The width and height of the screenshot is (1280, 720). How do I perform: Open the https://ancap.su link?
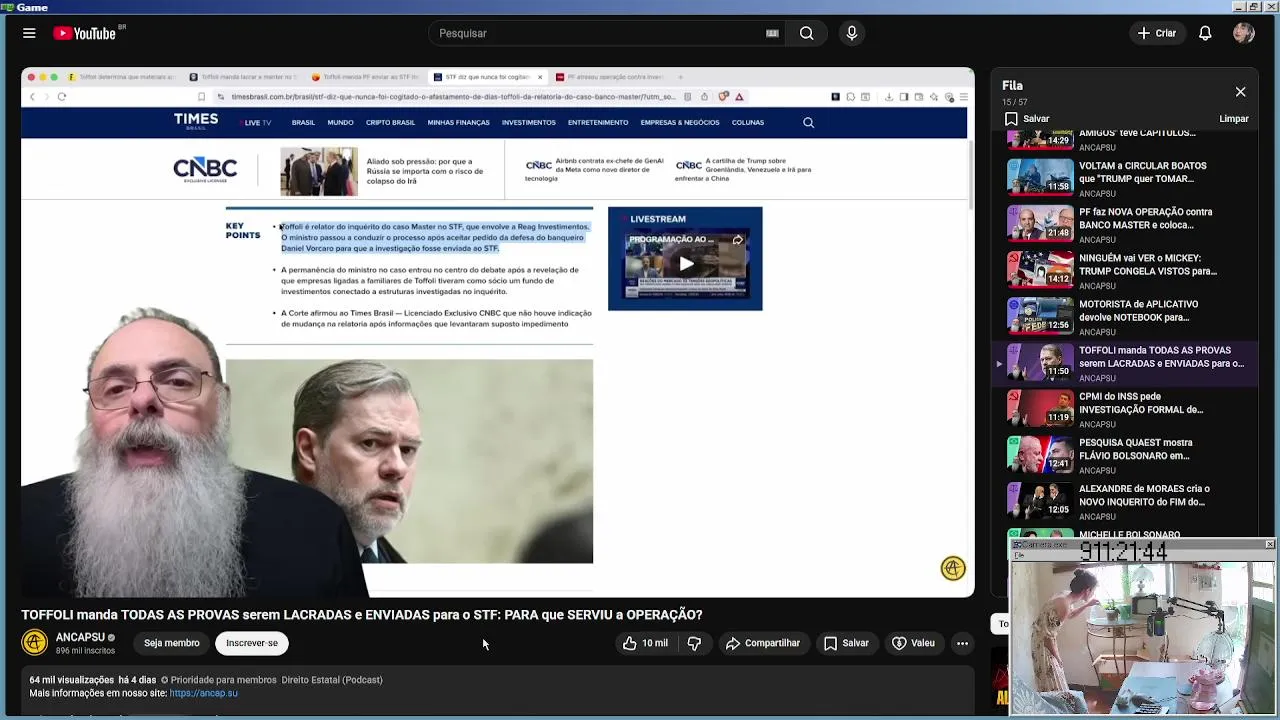(204, 693)
